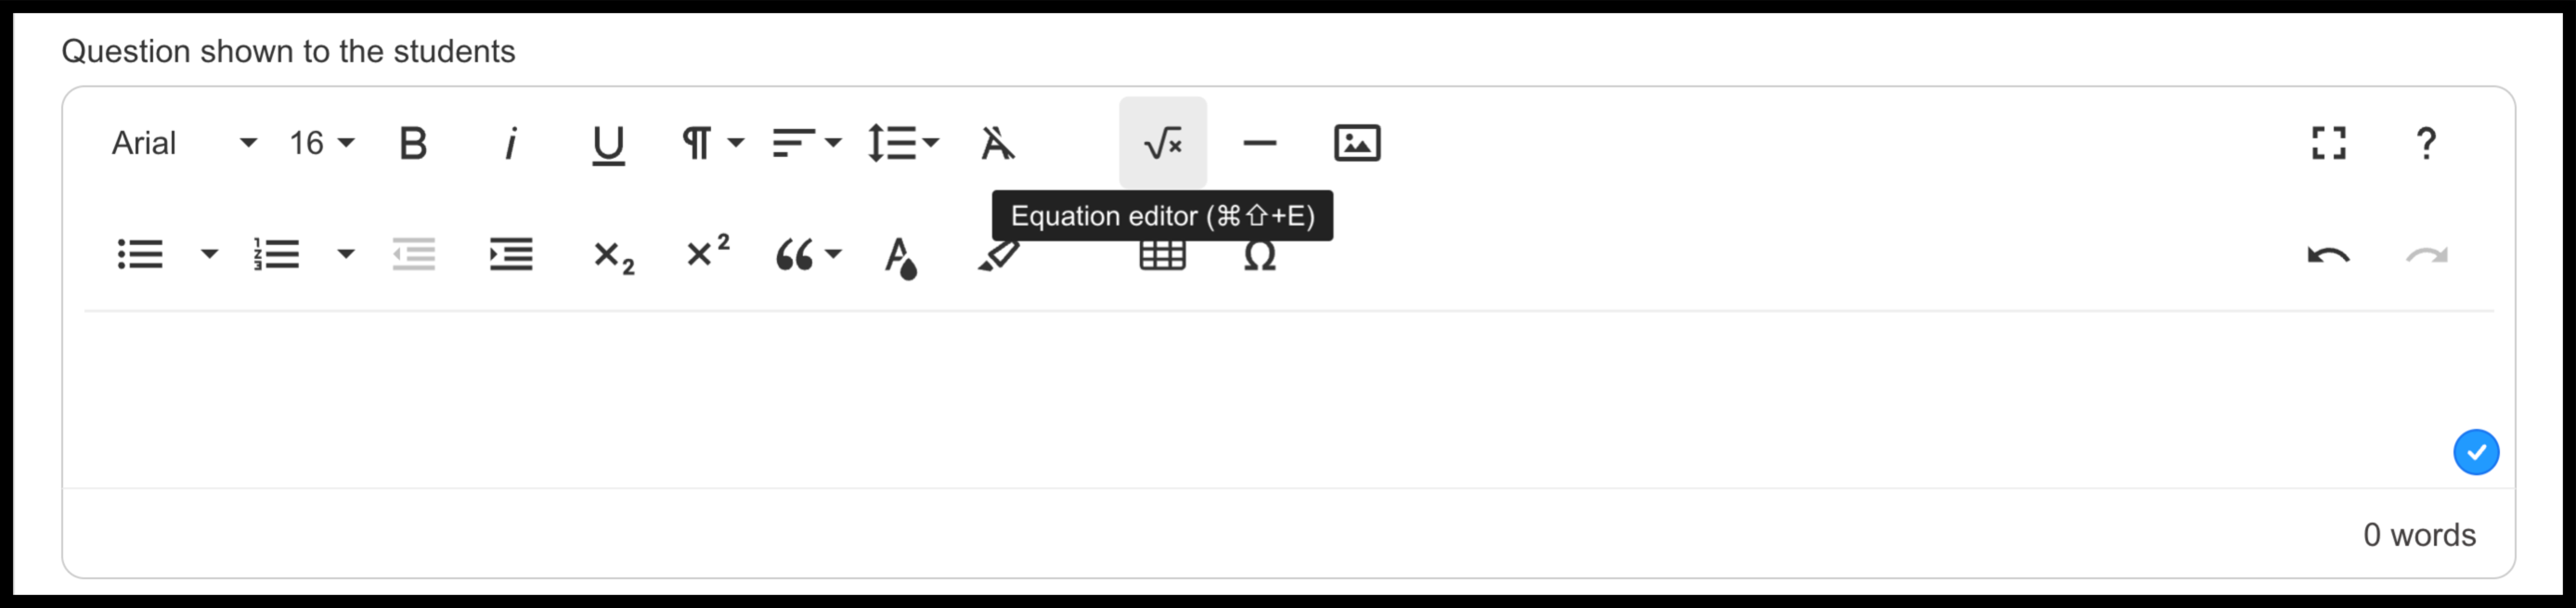
Task: Insert special character with Omega icon
Action: (1259, 256)
